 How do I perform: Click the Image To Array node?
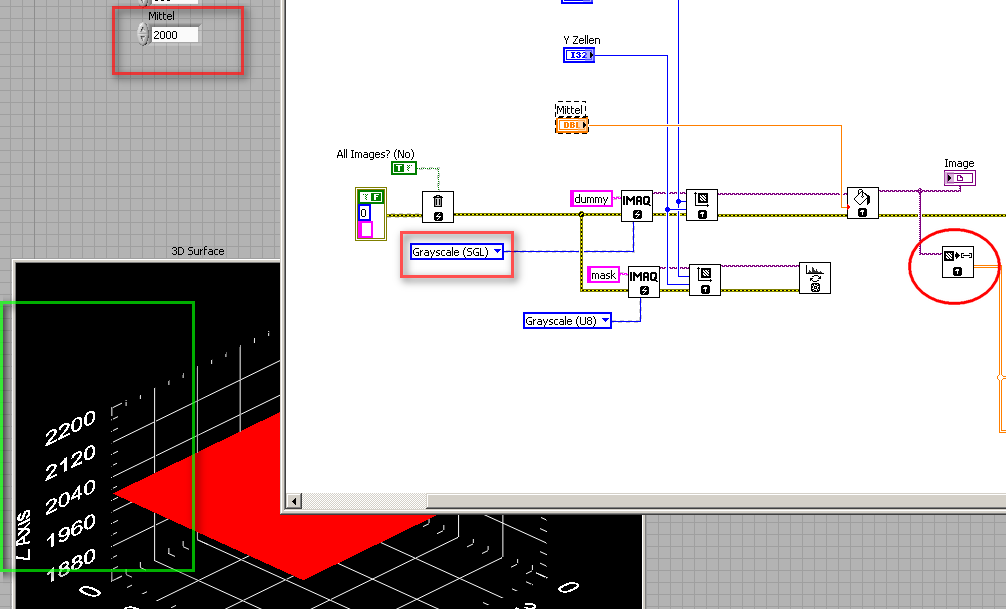[958, 262]
